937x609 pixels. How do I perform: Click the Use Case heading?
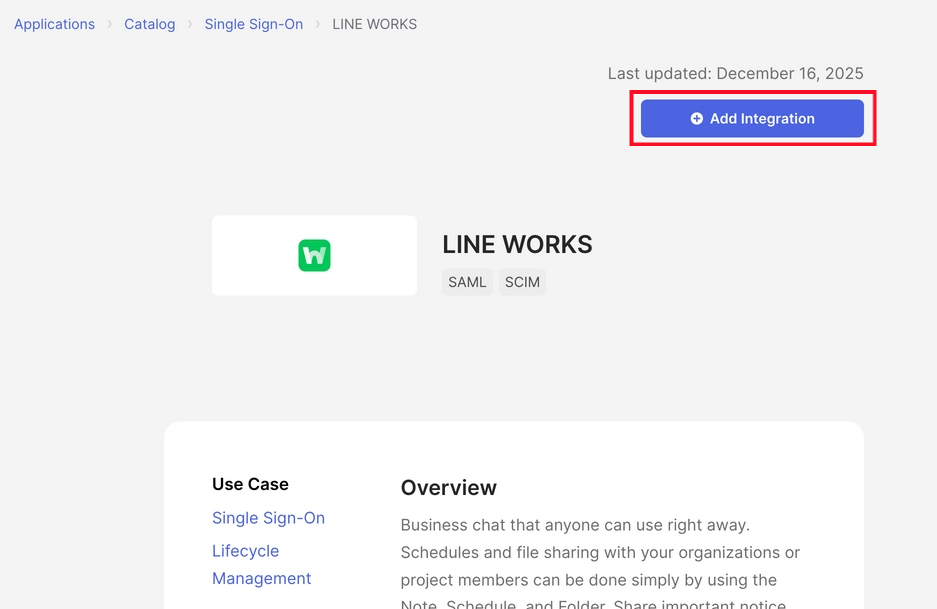point(250,484)
